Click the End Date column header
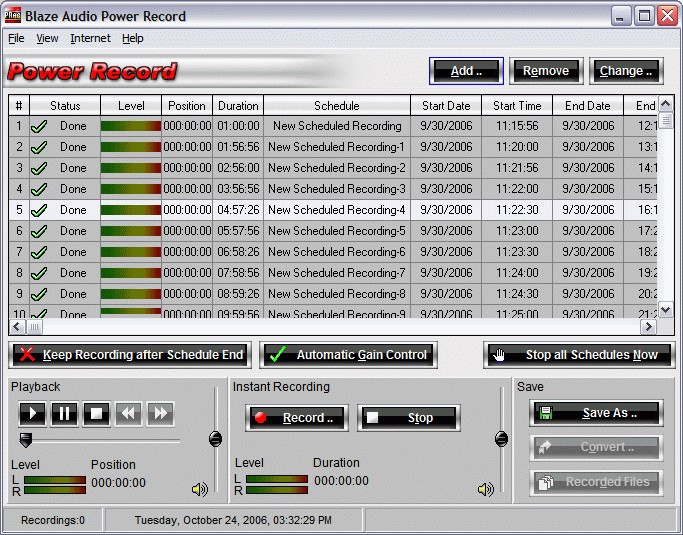Viewport: 683px width, 535px height. pos(588,105)
